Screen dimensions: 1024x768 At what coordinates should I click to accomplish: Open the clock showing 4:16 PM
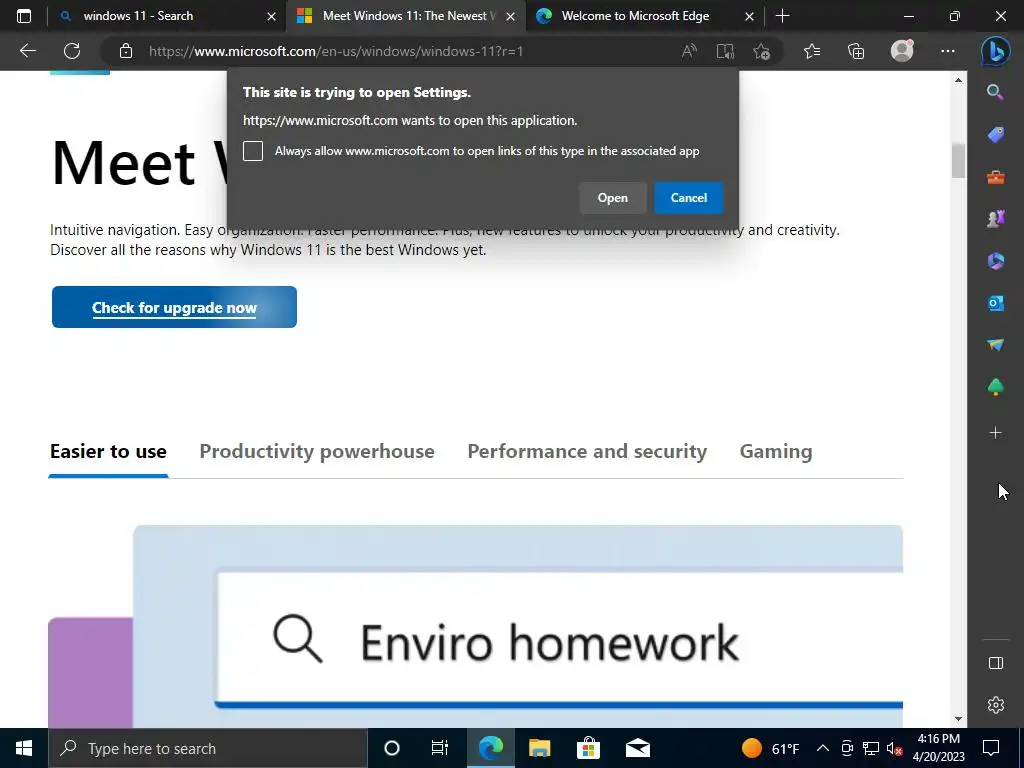(938, 748)
